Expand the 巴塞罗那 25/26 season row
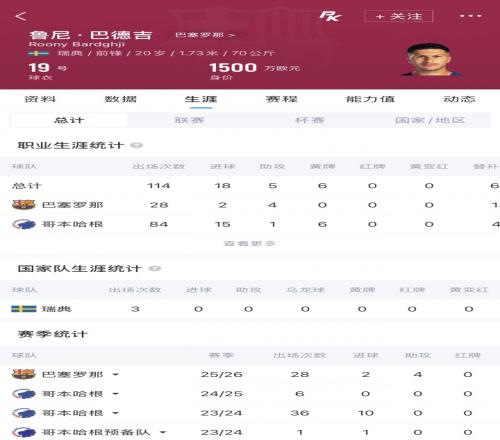The width and height of the screenshot is (500, 440). (x=115, y=375)
